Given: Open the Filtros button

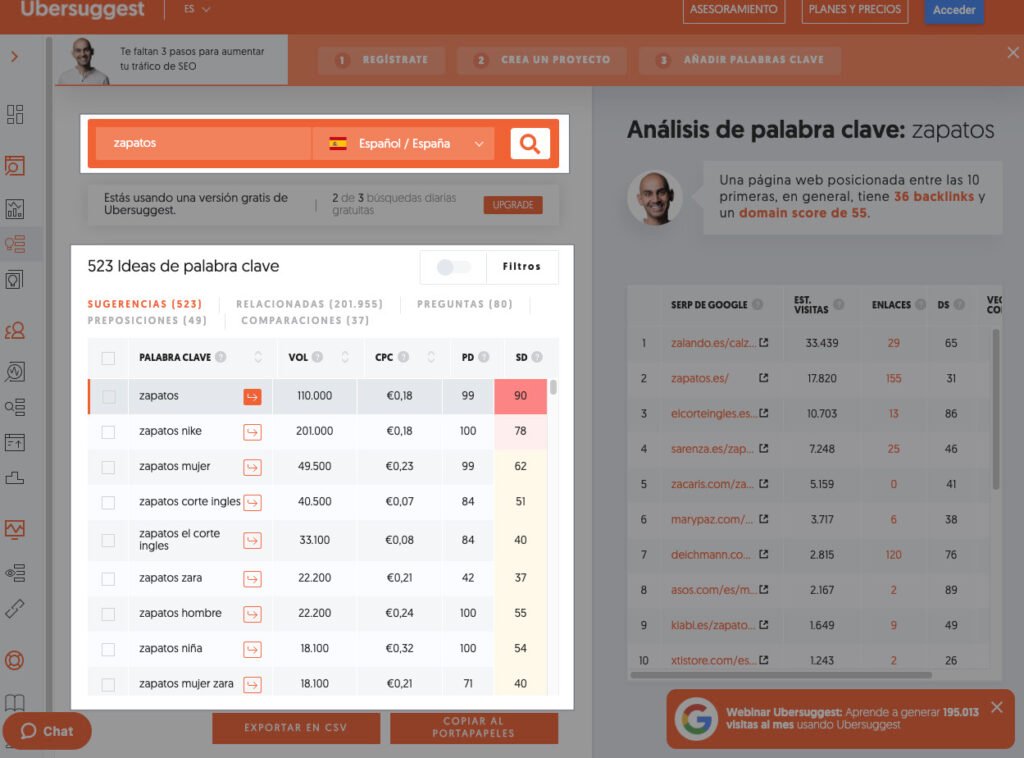Looking at the screenshot, I should click(x=522, y=266).
